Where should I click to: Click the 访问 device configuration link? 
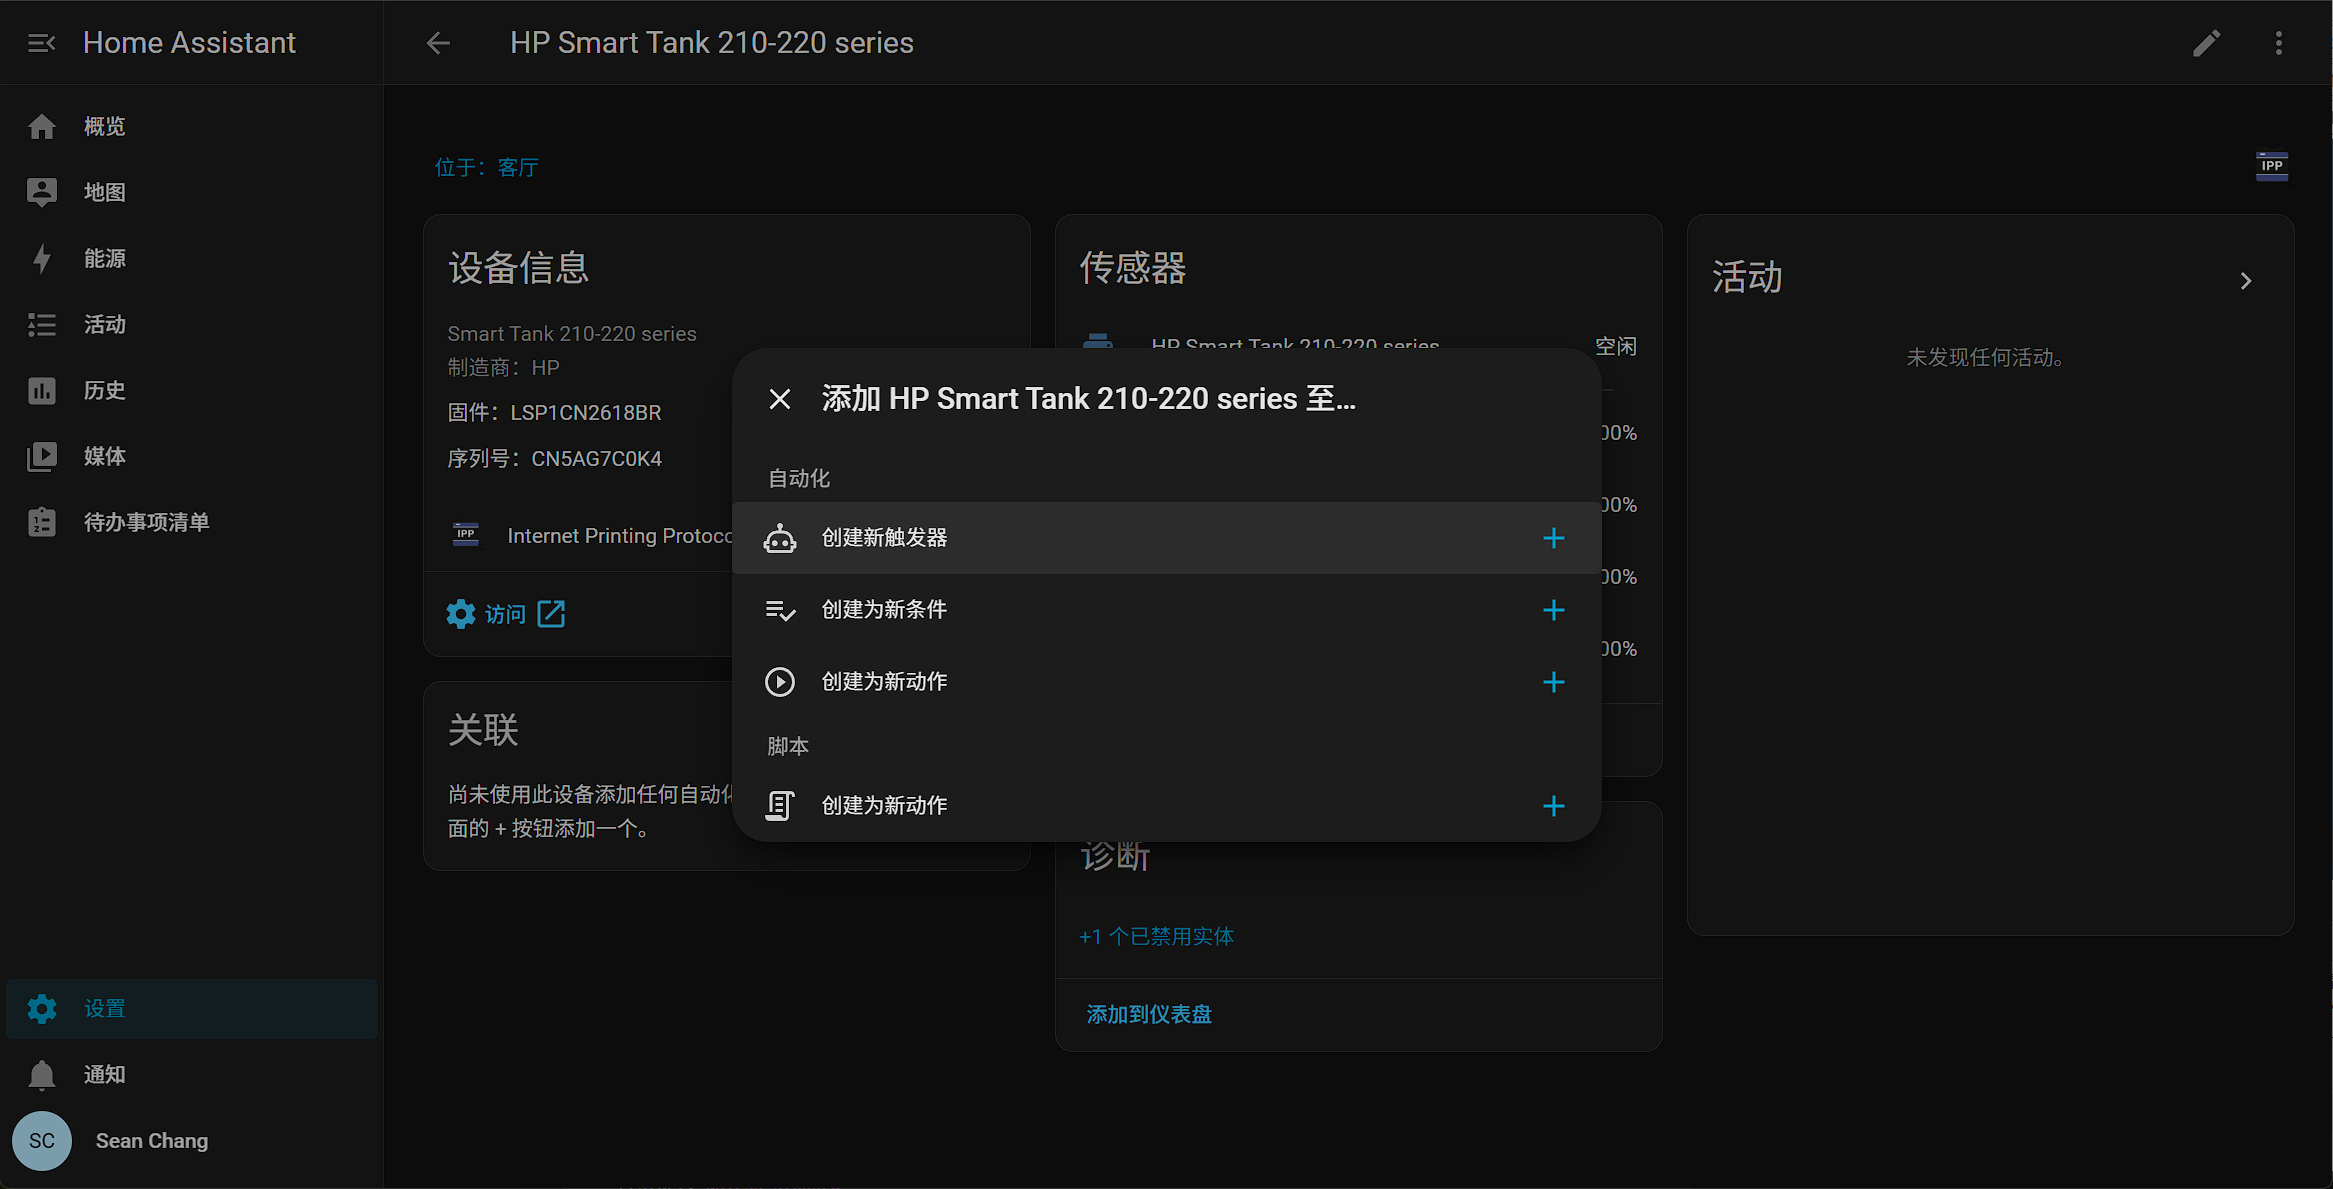(506, 614)
